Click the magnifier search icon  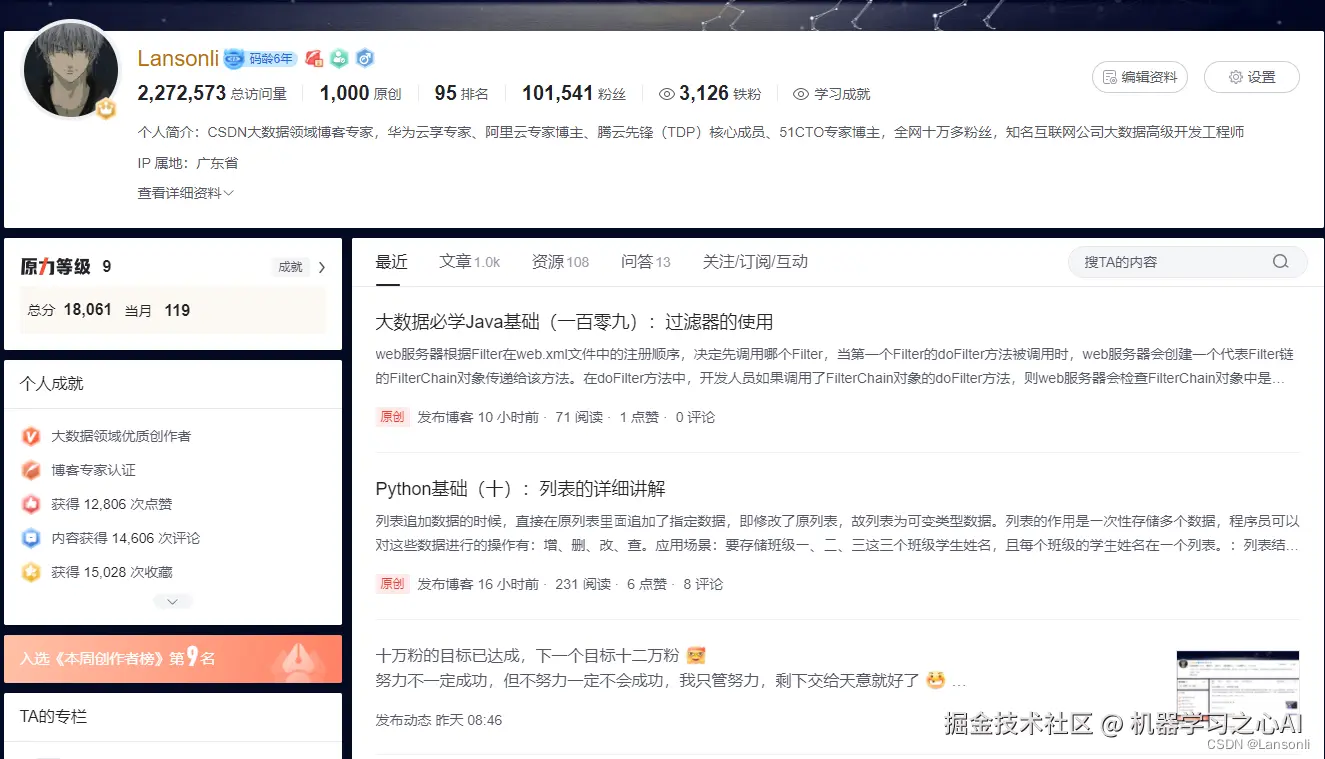pyautogui.click(x=1280, y=262)
